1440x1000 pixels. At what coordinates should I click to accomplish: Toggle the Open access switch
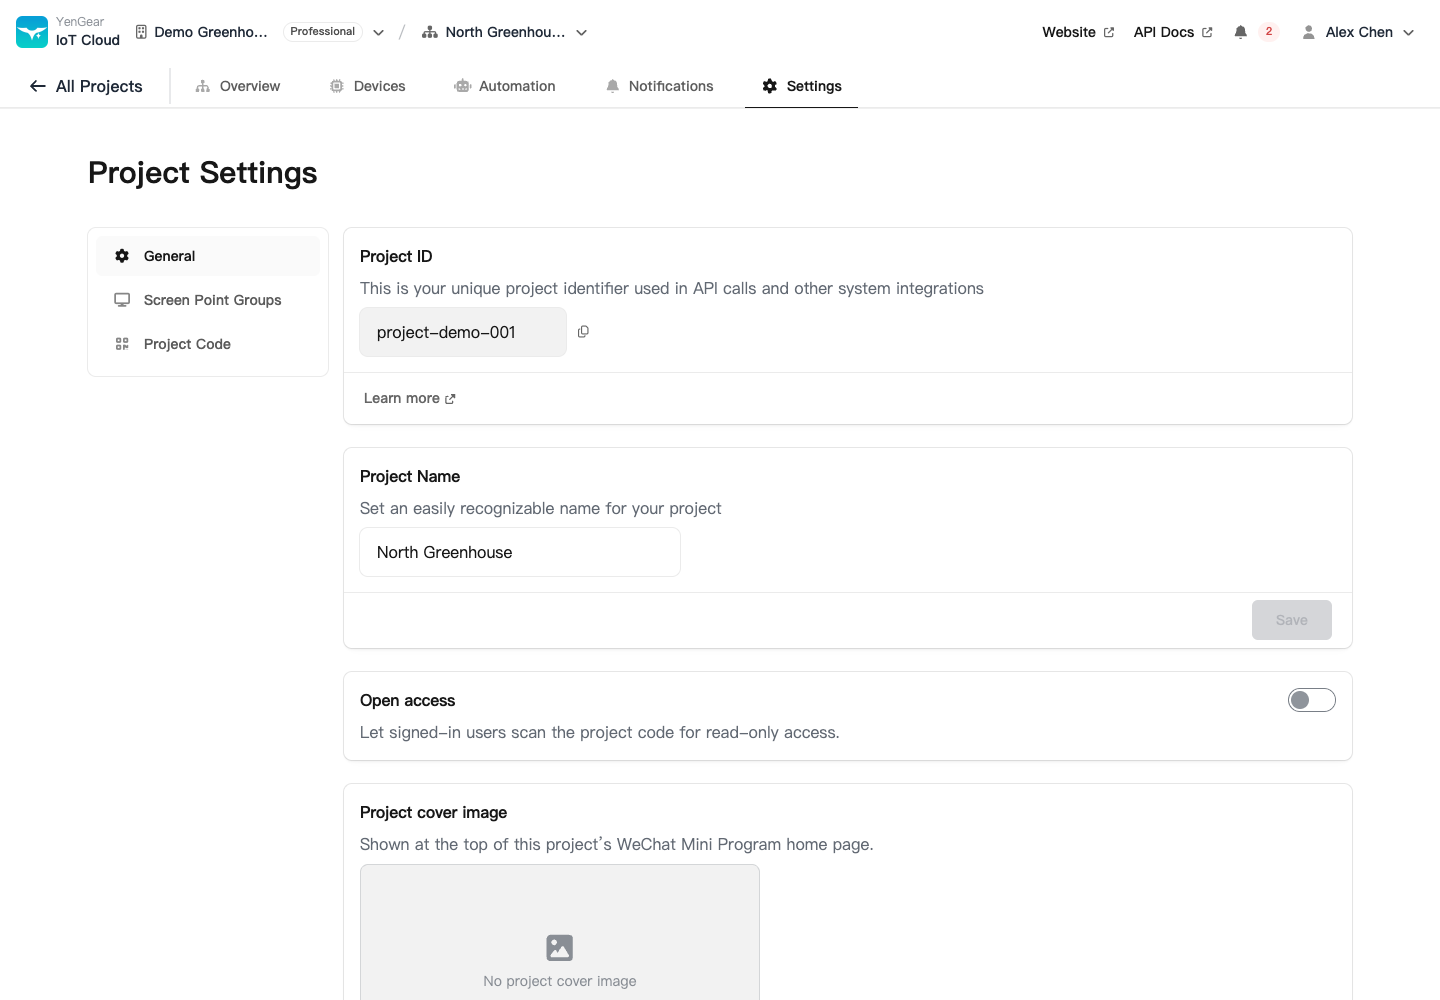(1312, 700)
